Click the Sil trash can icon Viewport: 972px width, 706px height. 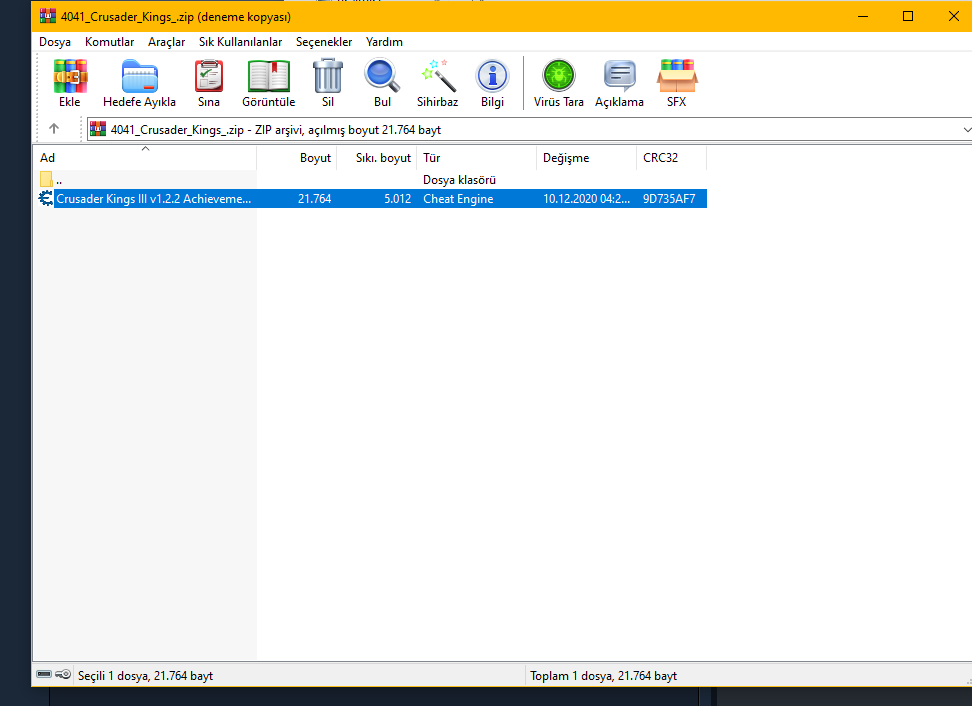tap(328, 76)
